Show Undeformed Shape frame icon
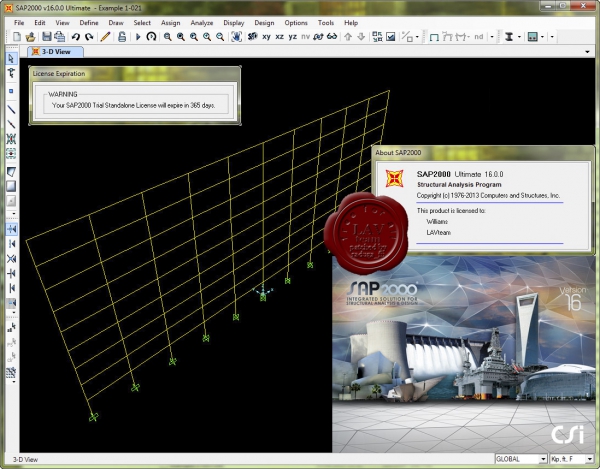 (434, 37)
